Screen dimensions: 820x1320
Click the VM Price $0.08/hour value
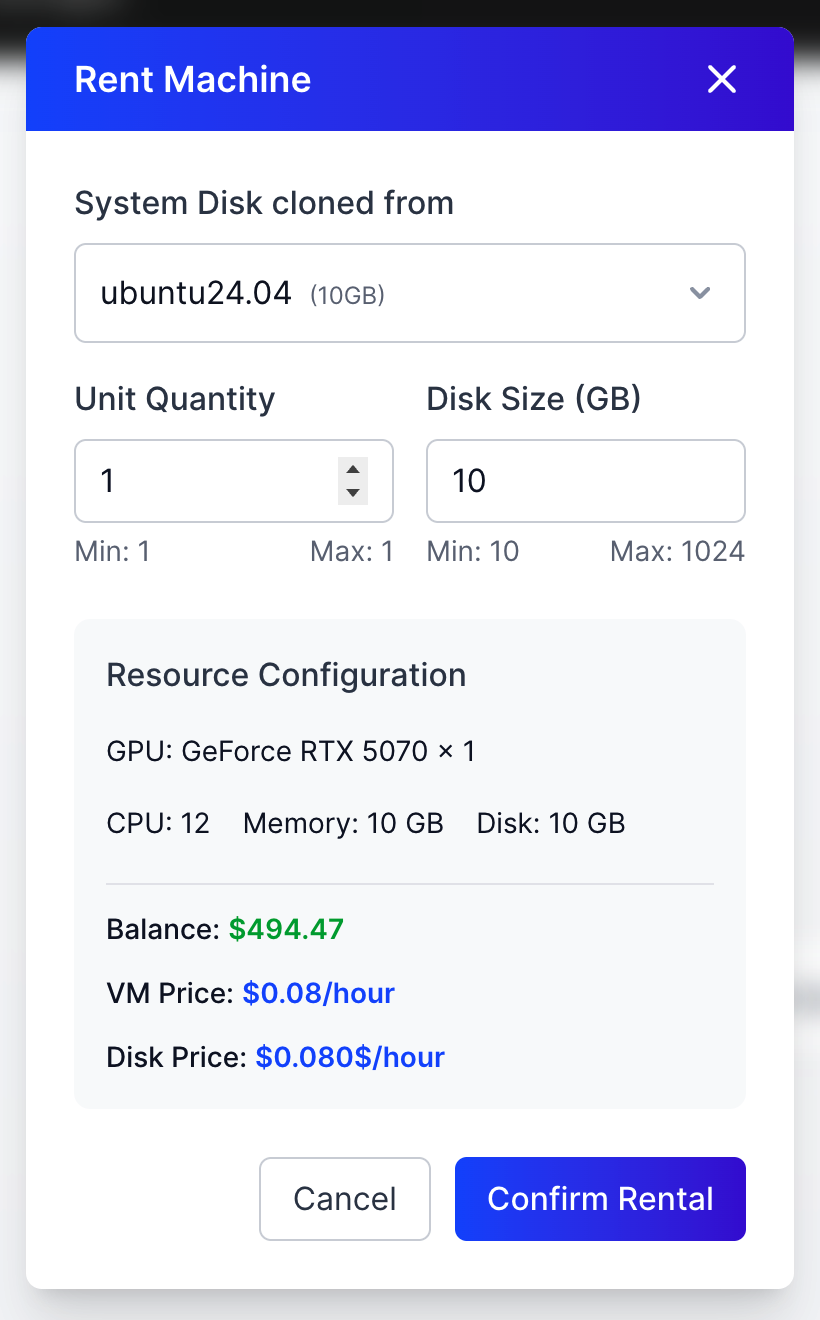(x=318, y=993)
